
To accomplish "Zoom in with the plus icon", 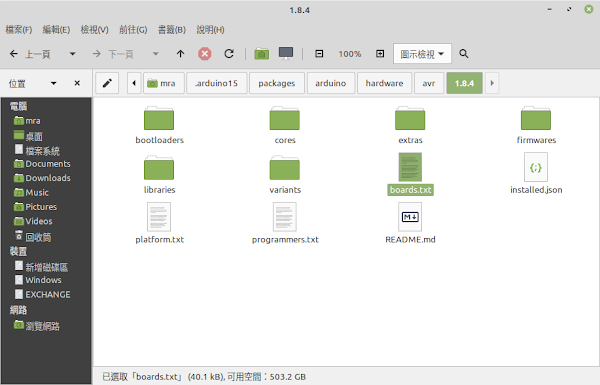I will coord(380,54).
